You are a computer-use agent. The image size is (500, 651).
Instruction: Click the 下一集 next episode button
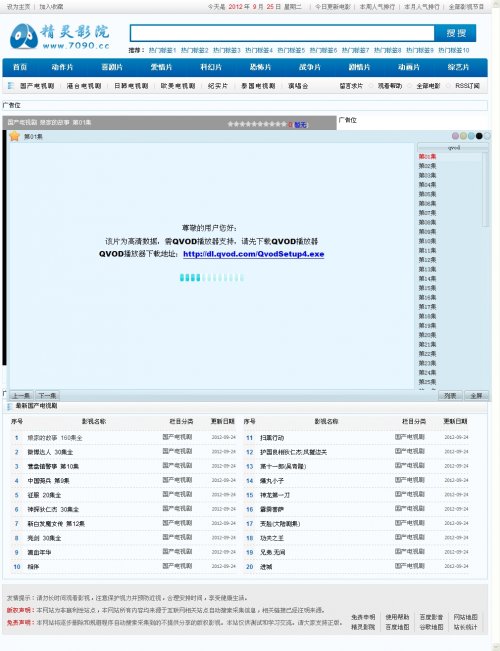(47, 395)
